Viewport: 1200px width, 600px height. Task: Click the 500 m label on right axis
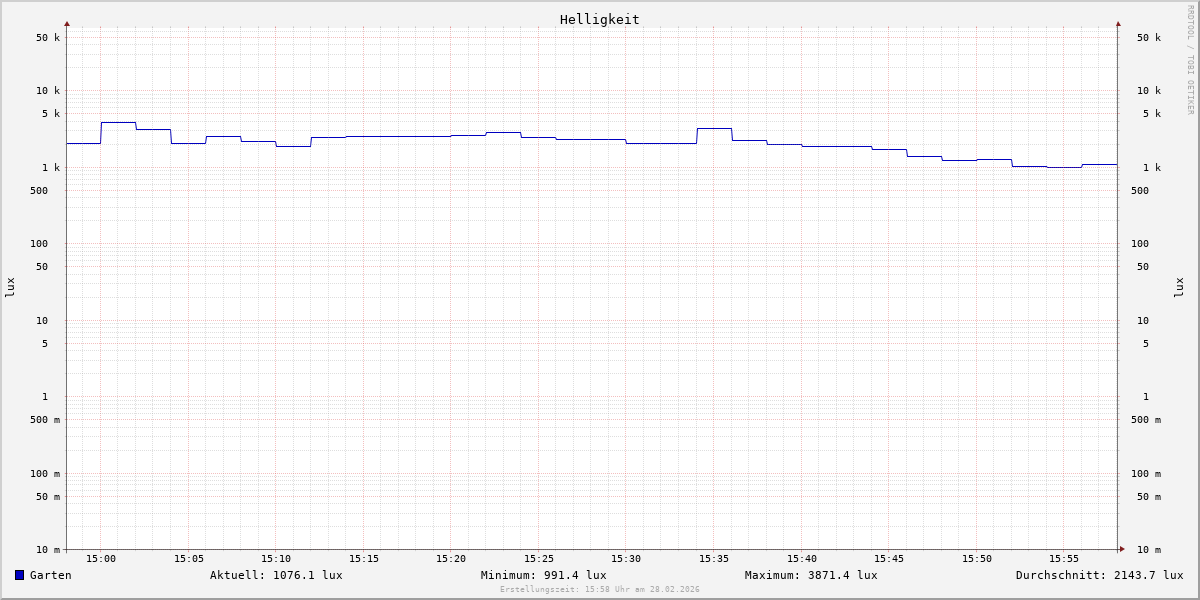tap(1146, 420)
